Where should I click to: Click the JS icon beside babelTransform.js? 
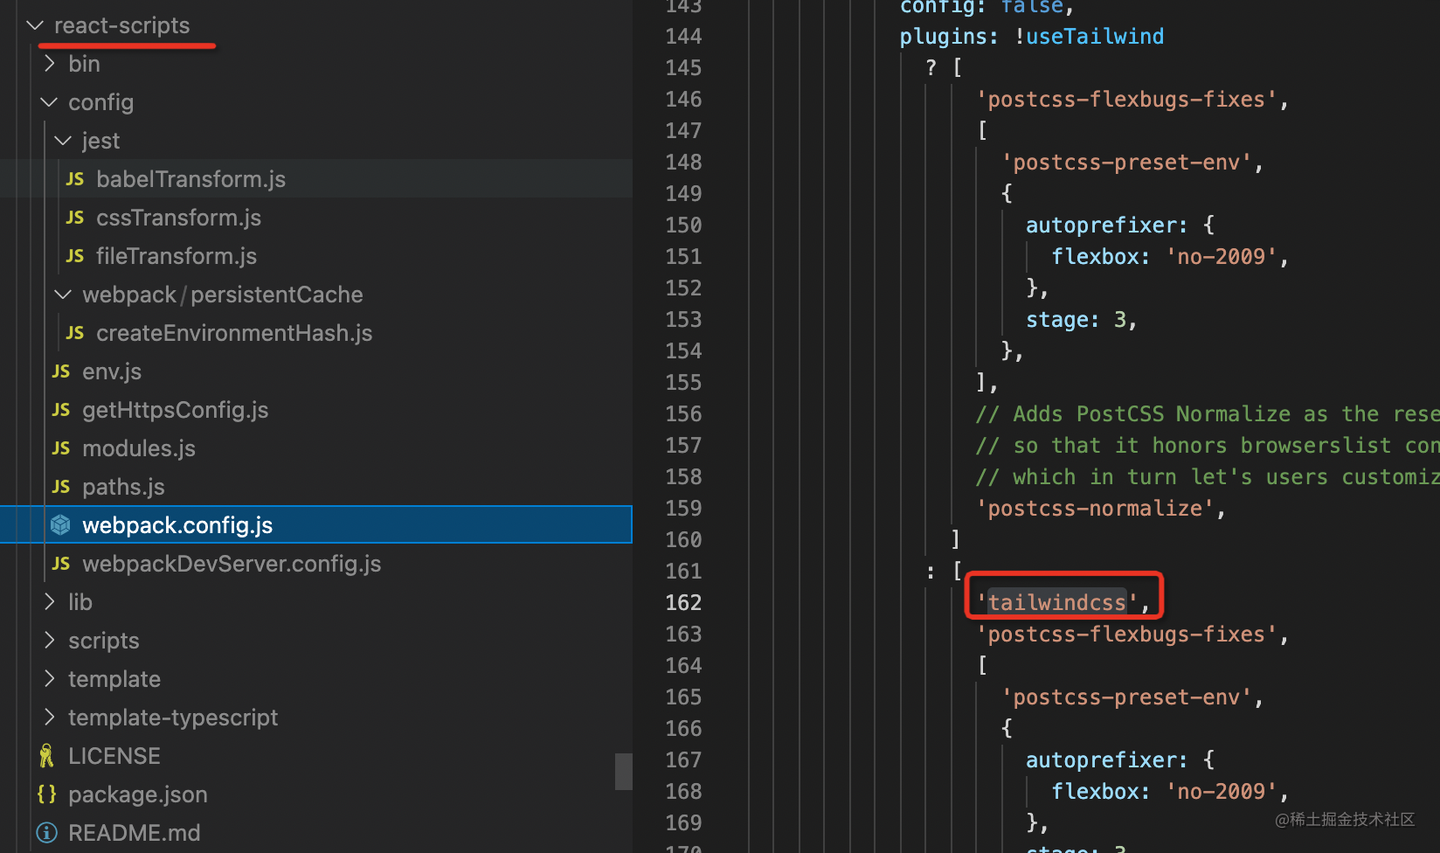coord(75,179)
